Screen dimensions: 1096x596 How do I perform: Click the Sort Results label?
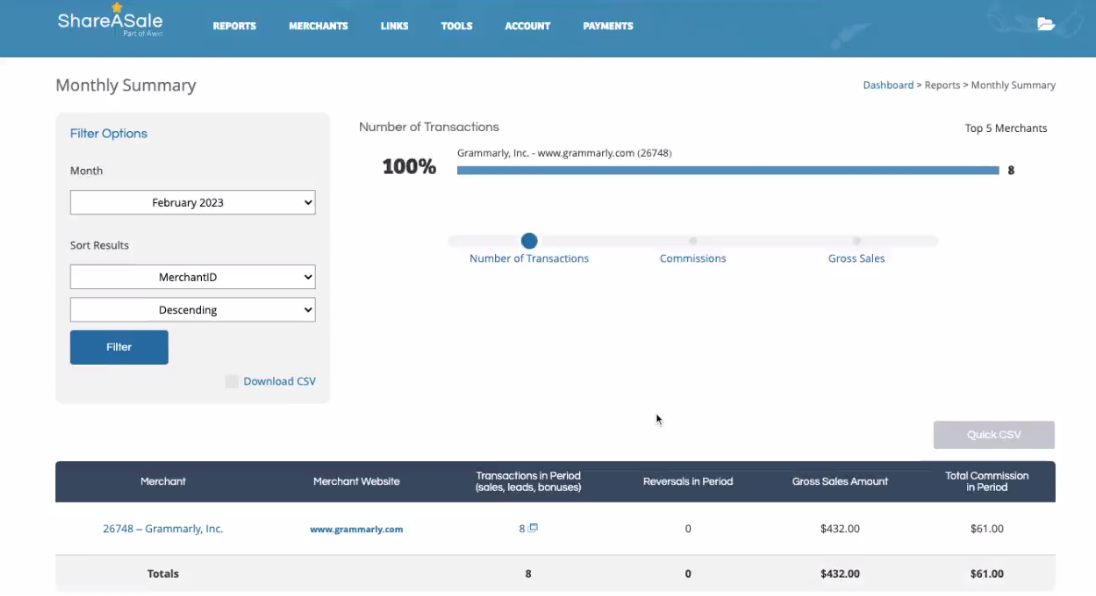tap(99, 245)
